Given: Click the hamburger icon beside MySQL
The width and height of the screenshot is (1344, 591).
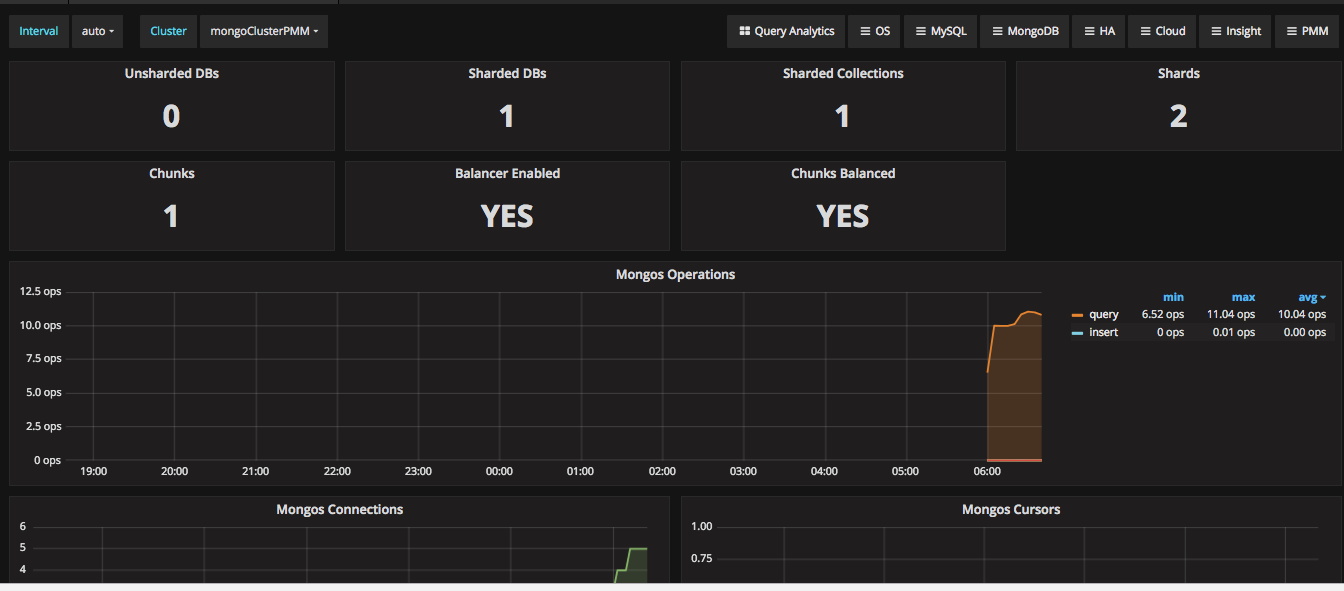Looking at the screenshot, I should pos(921,31).
